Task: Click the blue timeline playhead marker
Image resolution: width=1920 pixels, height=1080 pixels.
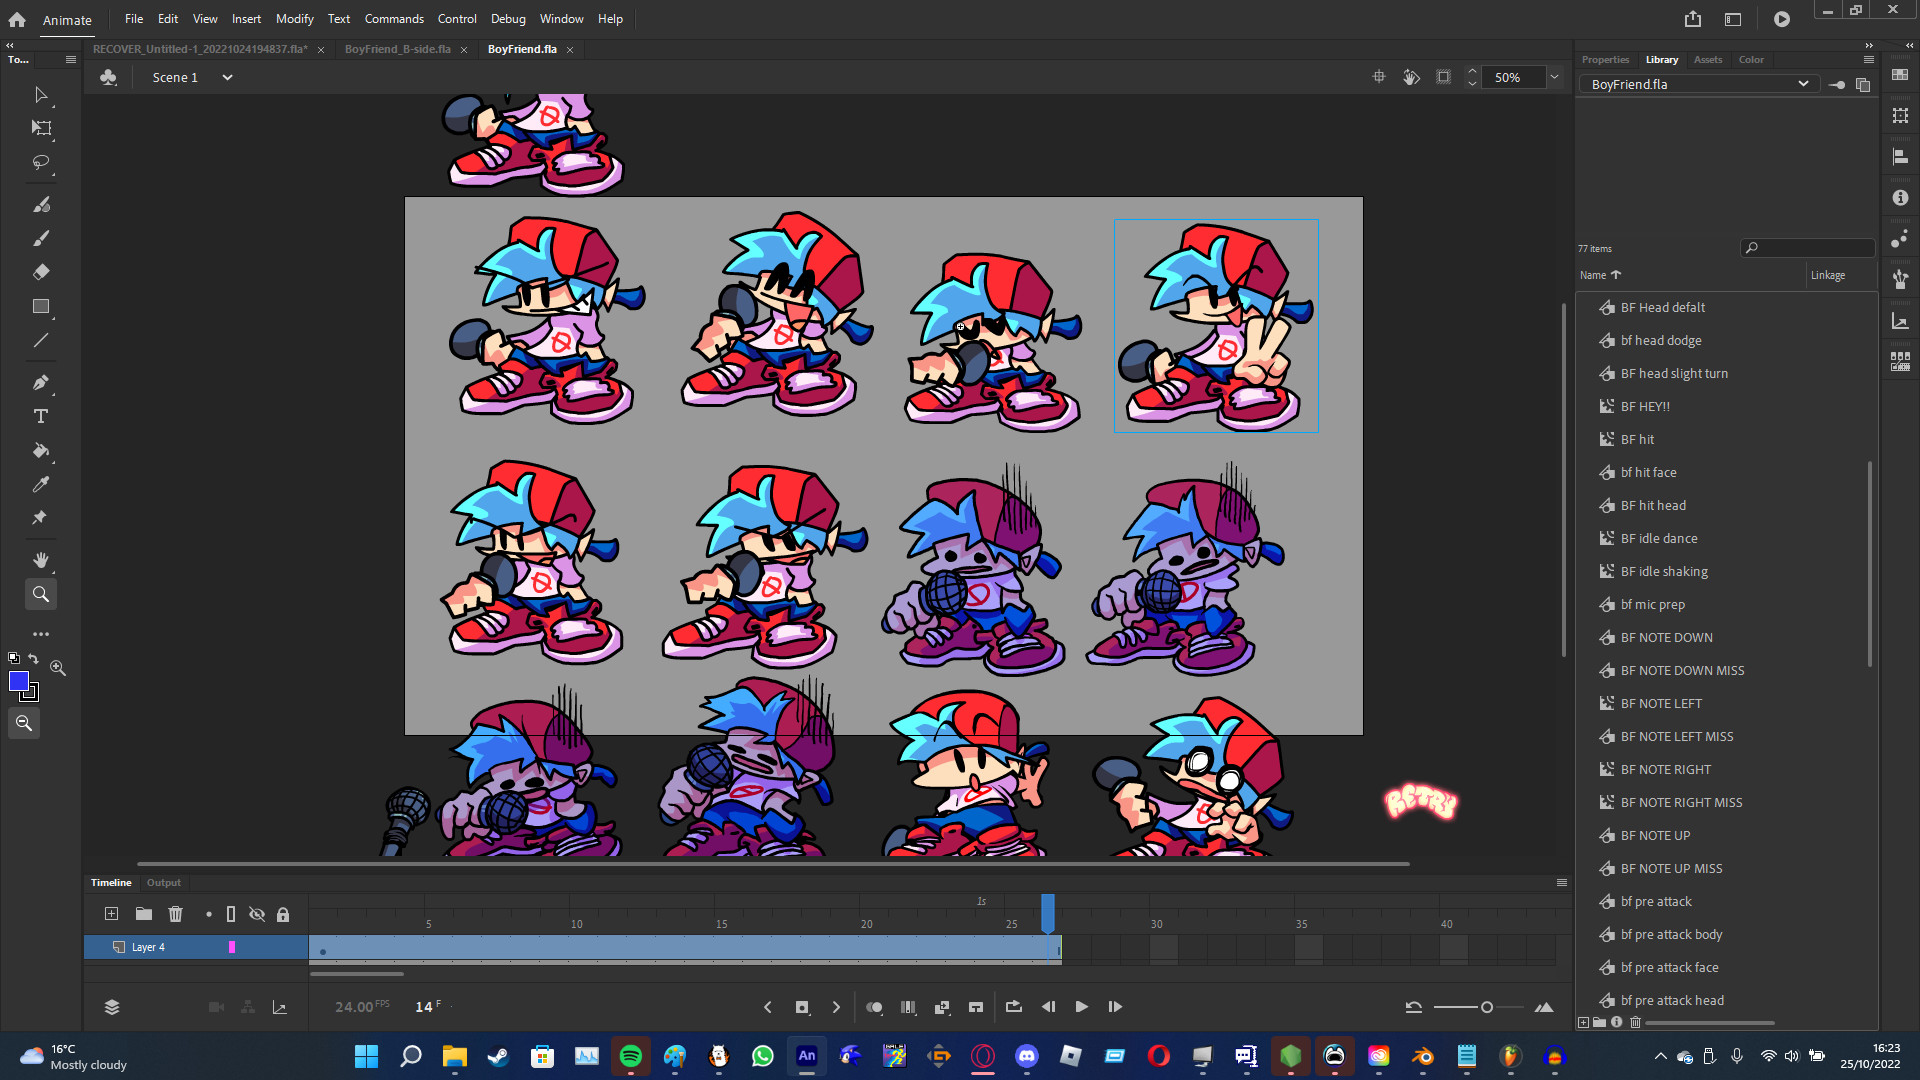Action: tap(1048, 912)
